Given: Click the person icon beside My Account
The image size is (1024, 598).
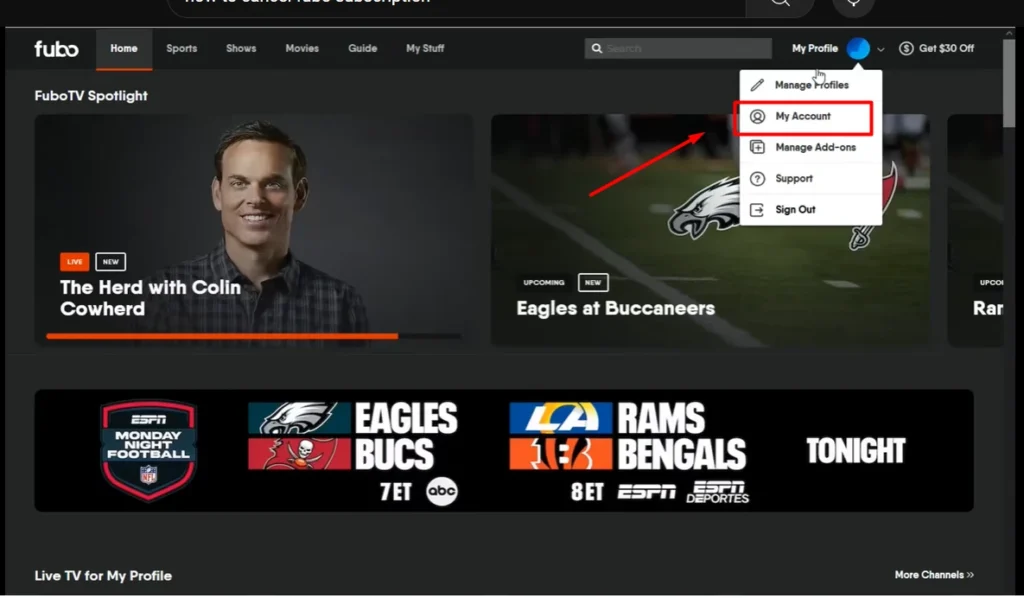Looking at the screenshot, I should (x=757, y=116).
